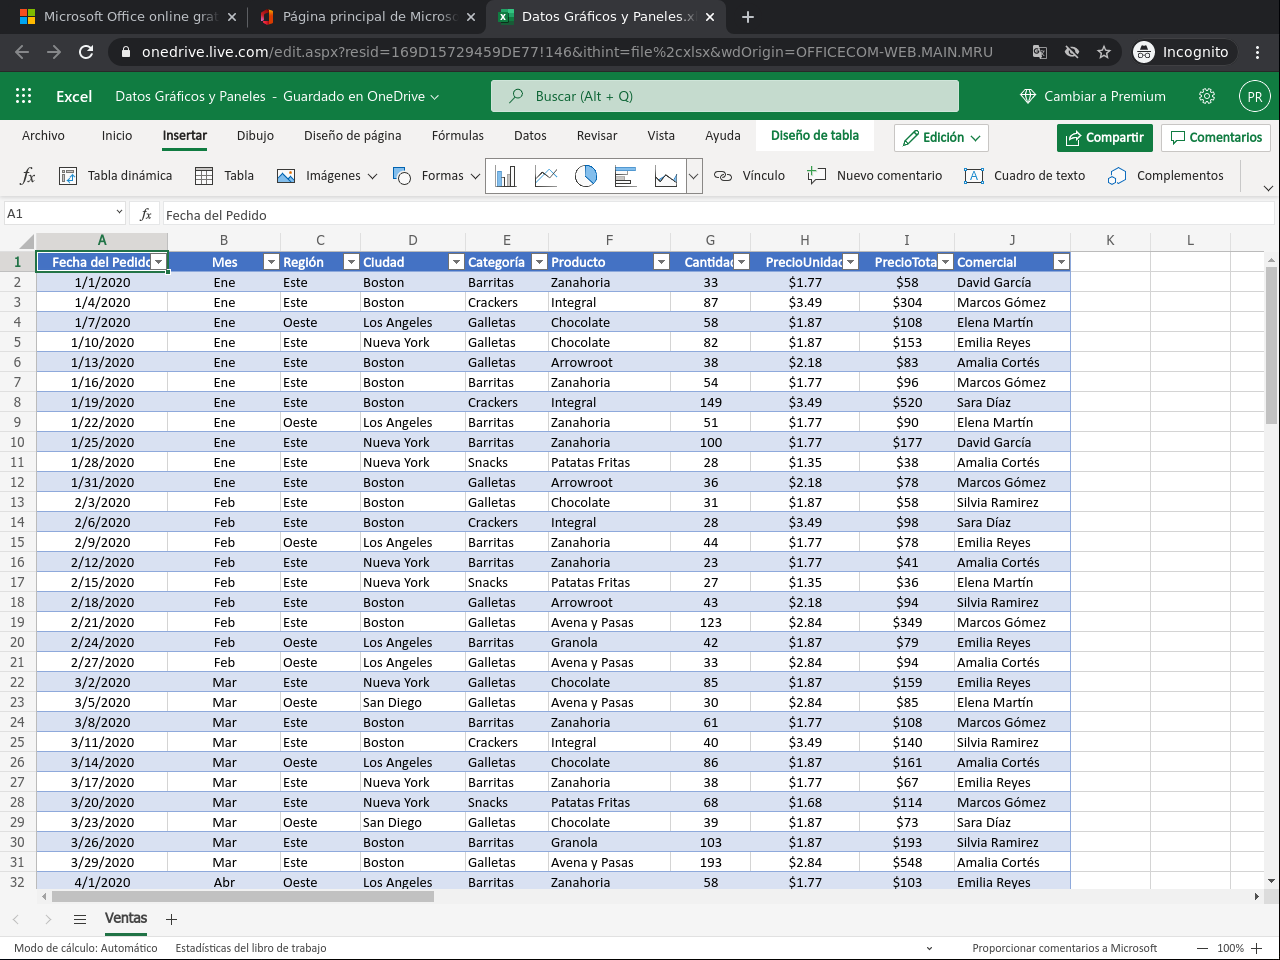Insert a bar chart from the chart gallery
The height and width of the screenshot is (960, 1280).
click(x=626, y=177)
